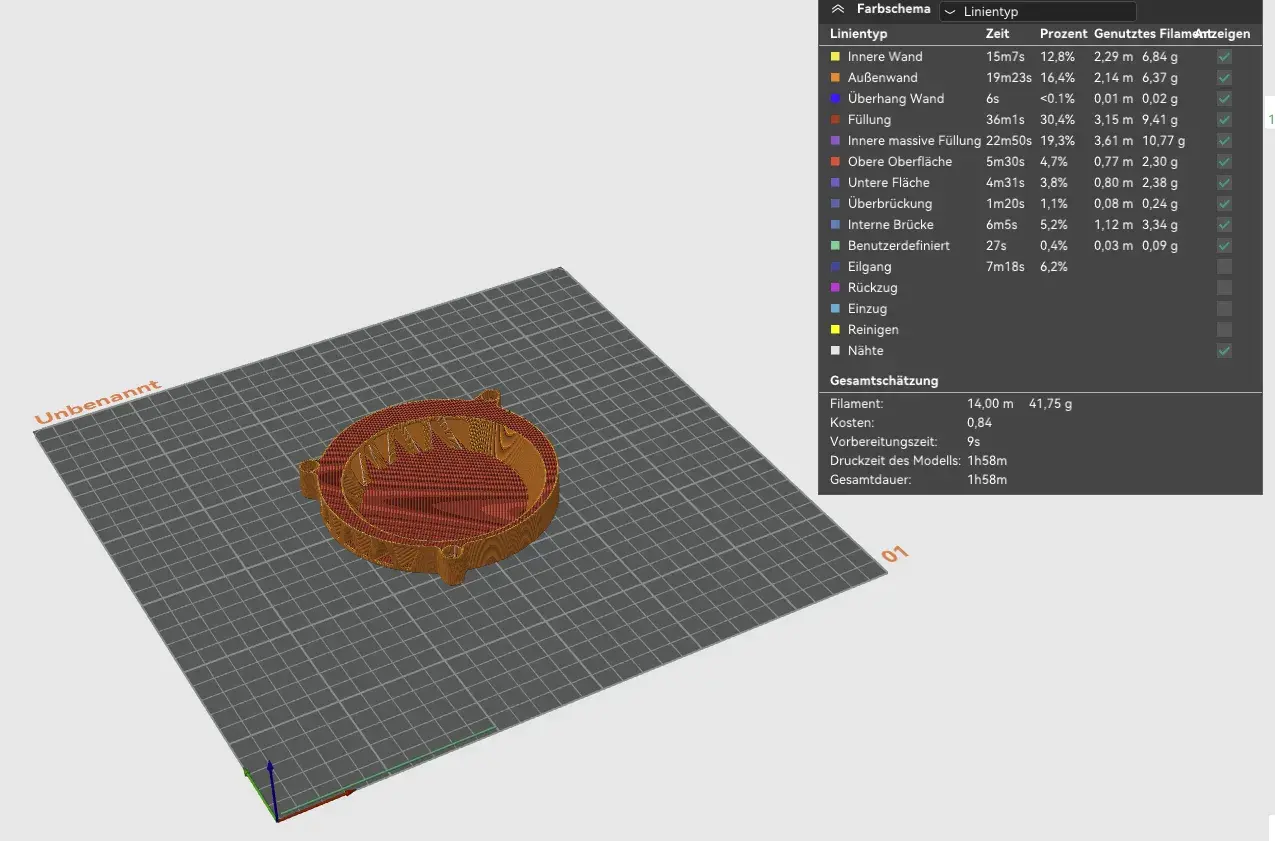The image size is (1275, 841).
Task: Hide Nähte seams via checkbox
Action: click(1224, 351)
